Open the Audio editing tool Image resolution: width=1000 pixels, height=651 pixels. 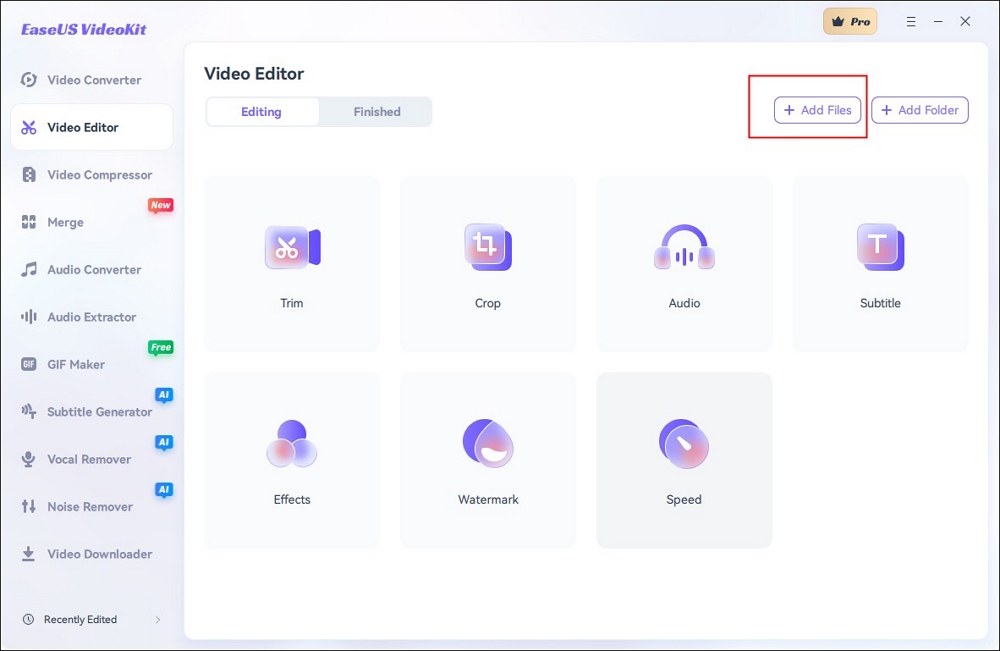point(684,264)
